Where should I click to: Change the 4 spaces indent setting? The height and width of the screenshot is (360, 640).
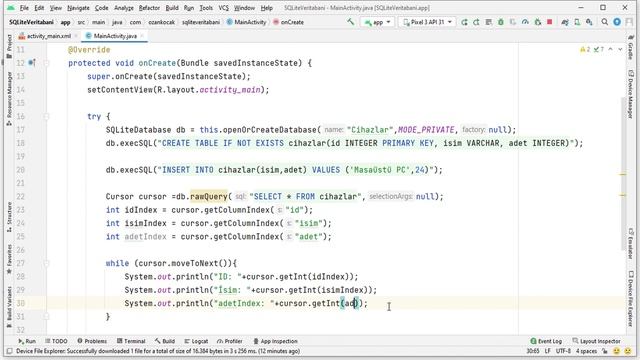[x=586, y=351]
